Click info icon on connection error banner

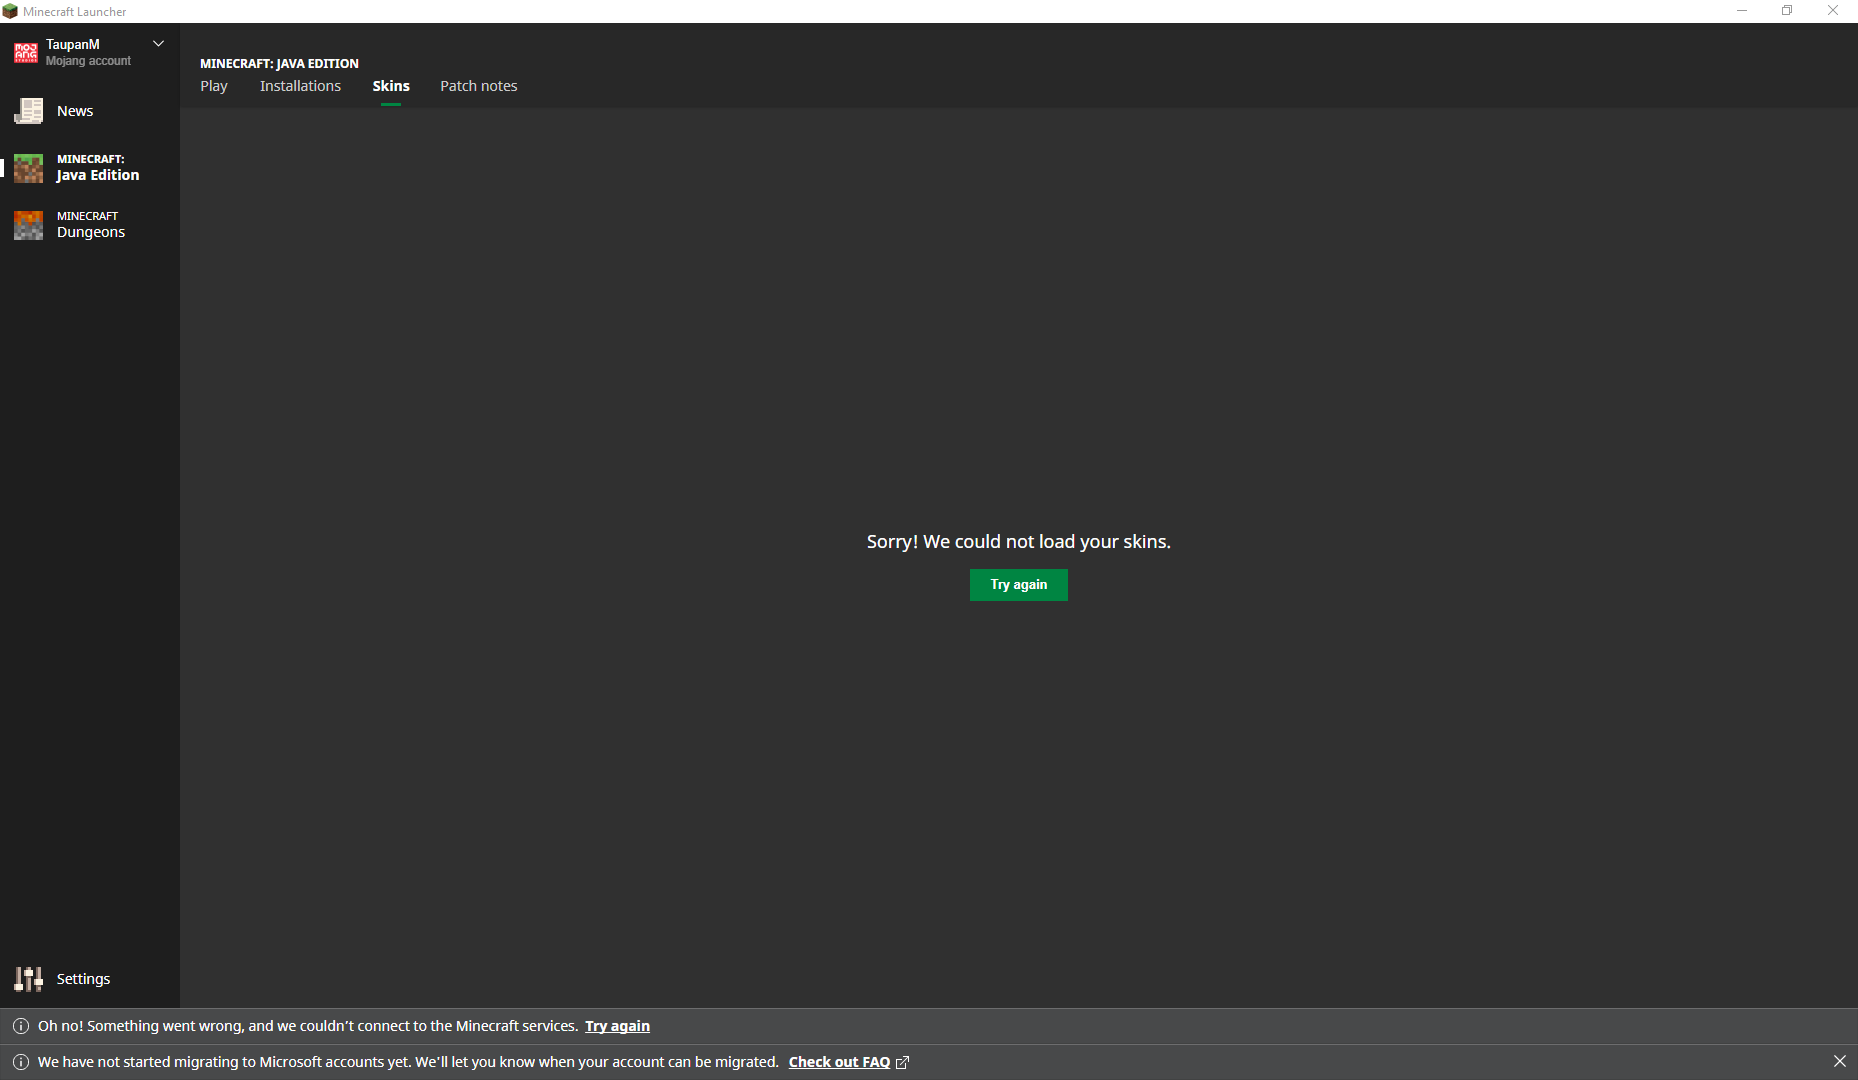click(x=20, y=1026)
